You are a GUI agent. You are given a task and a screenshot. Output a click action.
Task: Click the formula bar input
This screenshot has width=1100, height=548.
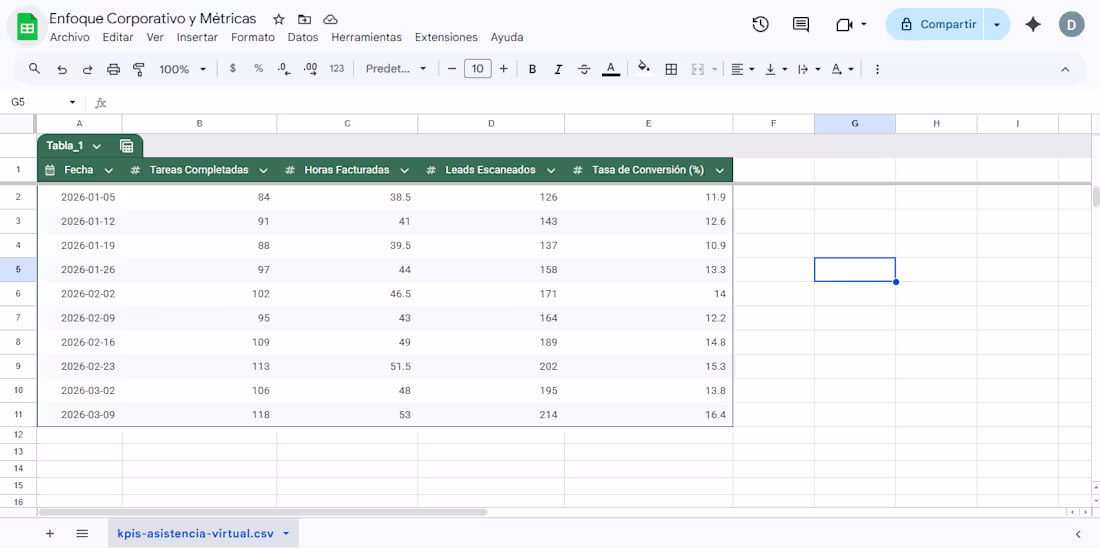click(603, 102)
